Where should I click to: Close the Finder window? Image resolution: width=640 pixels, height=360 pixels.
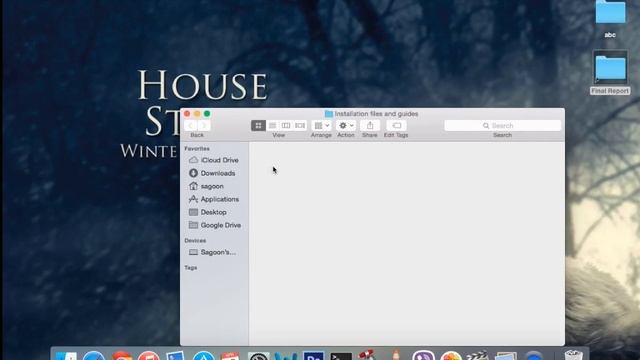pos(187,113)
